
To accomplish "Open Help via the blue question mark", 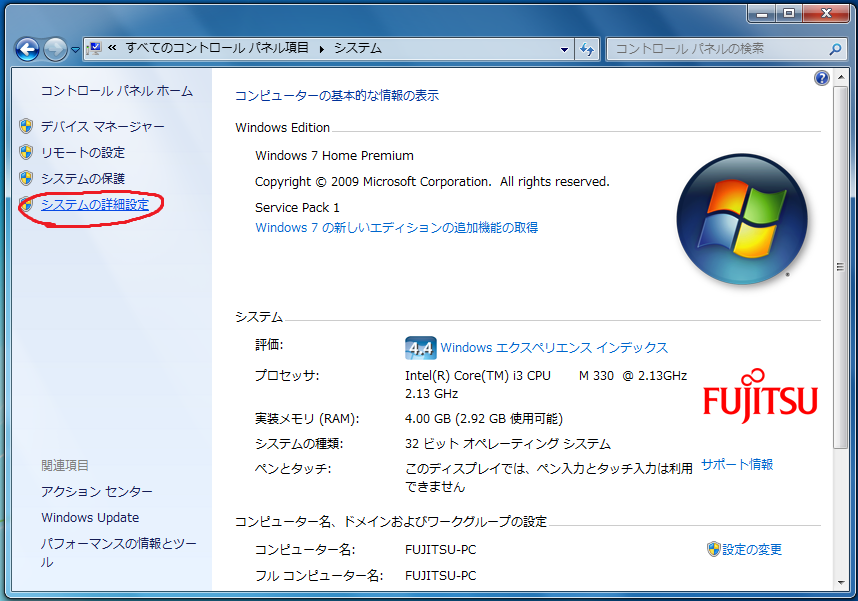I will pos(821,78).
